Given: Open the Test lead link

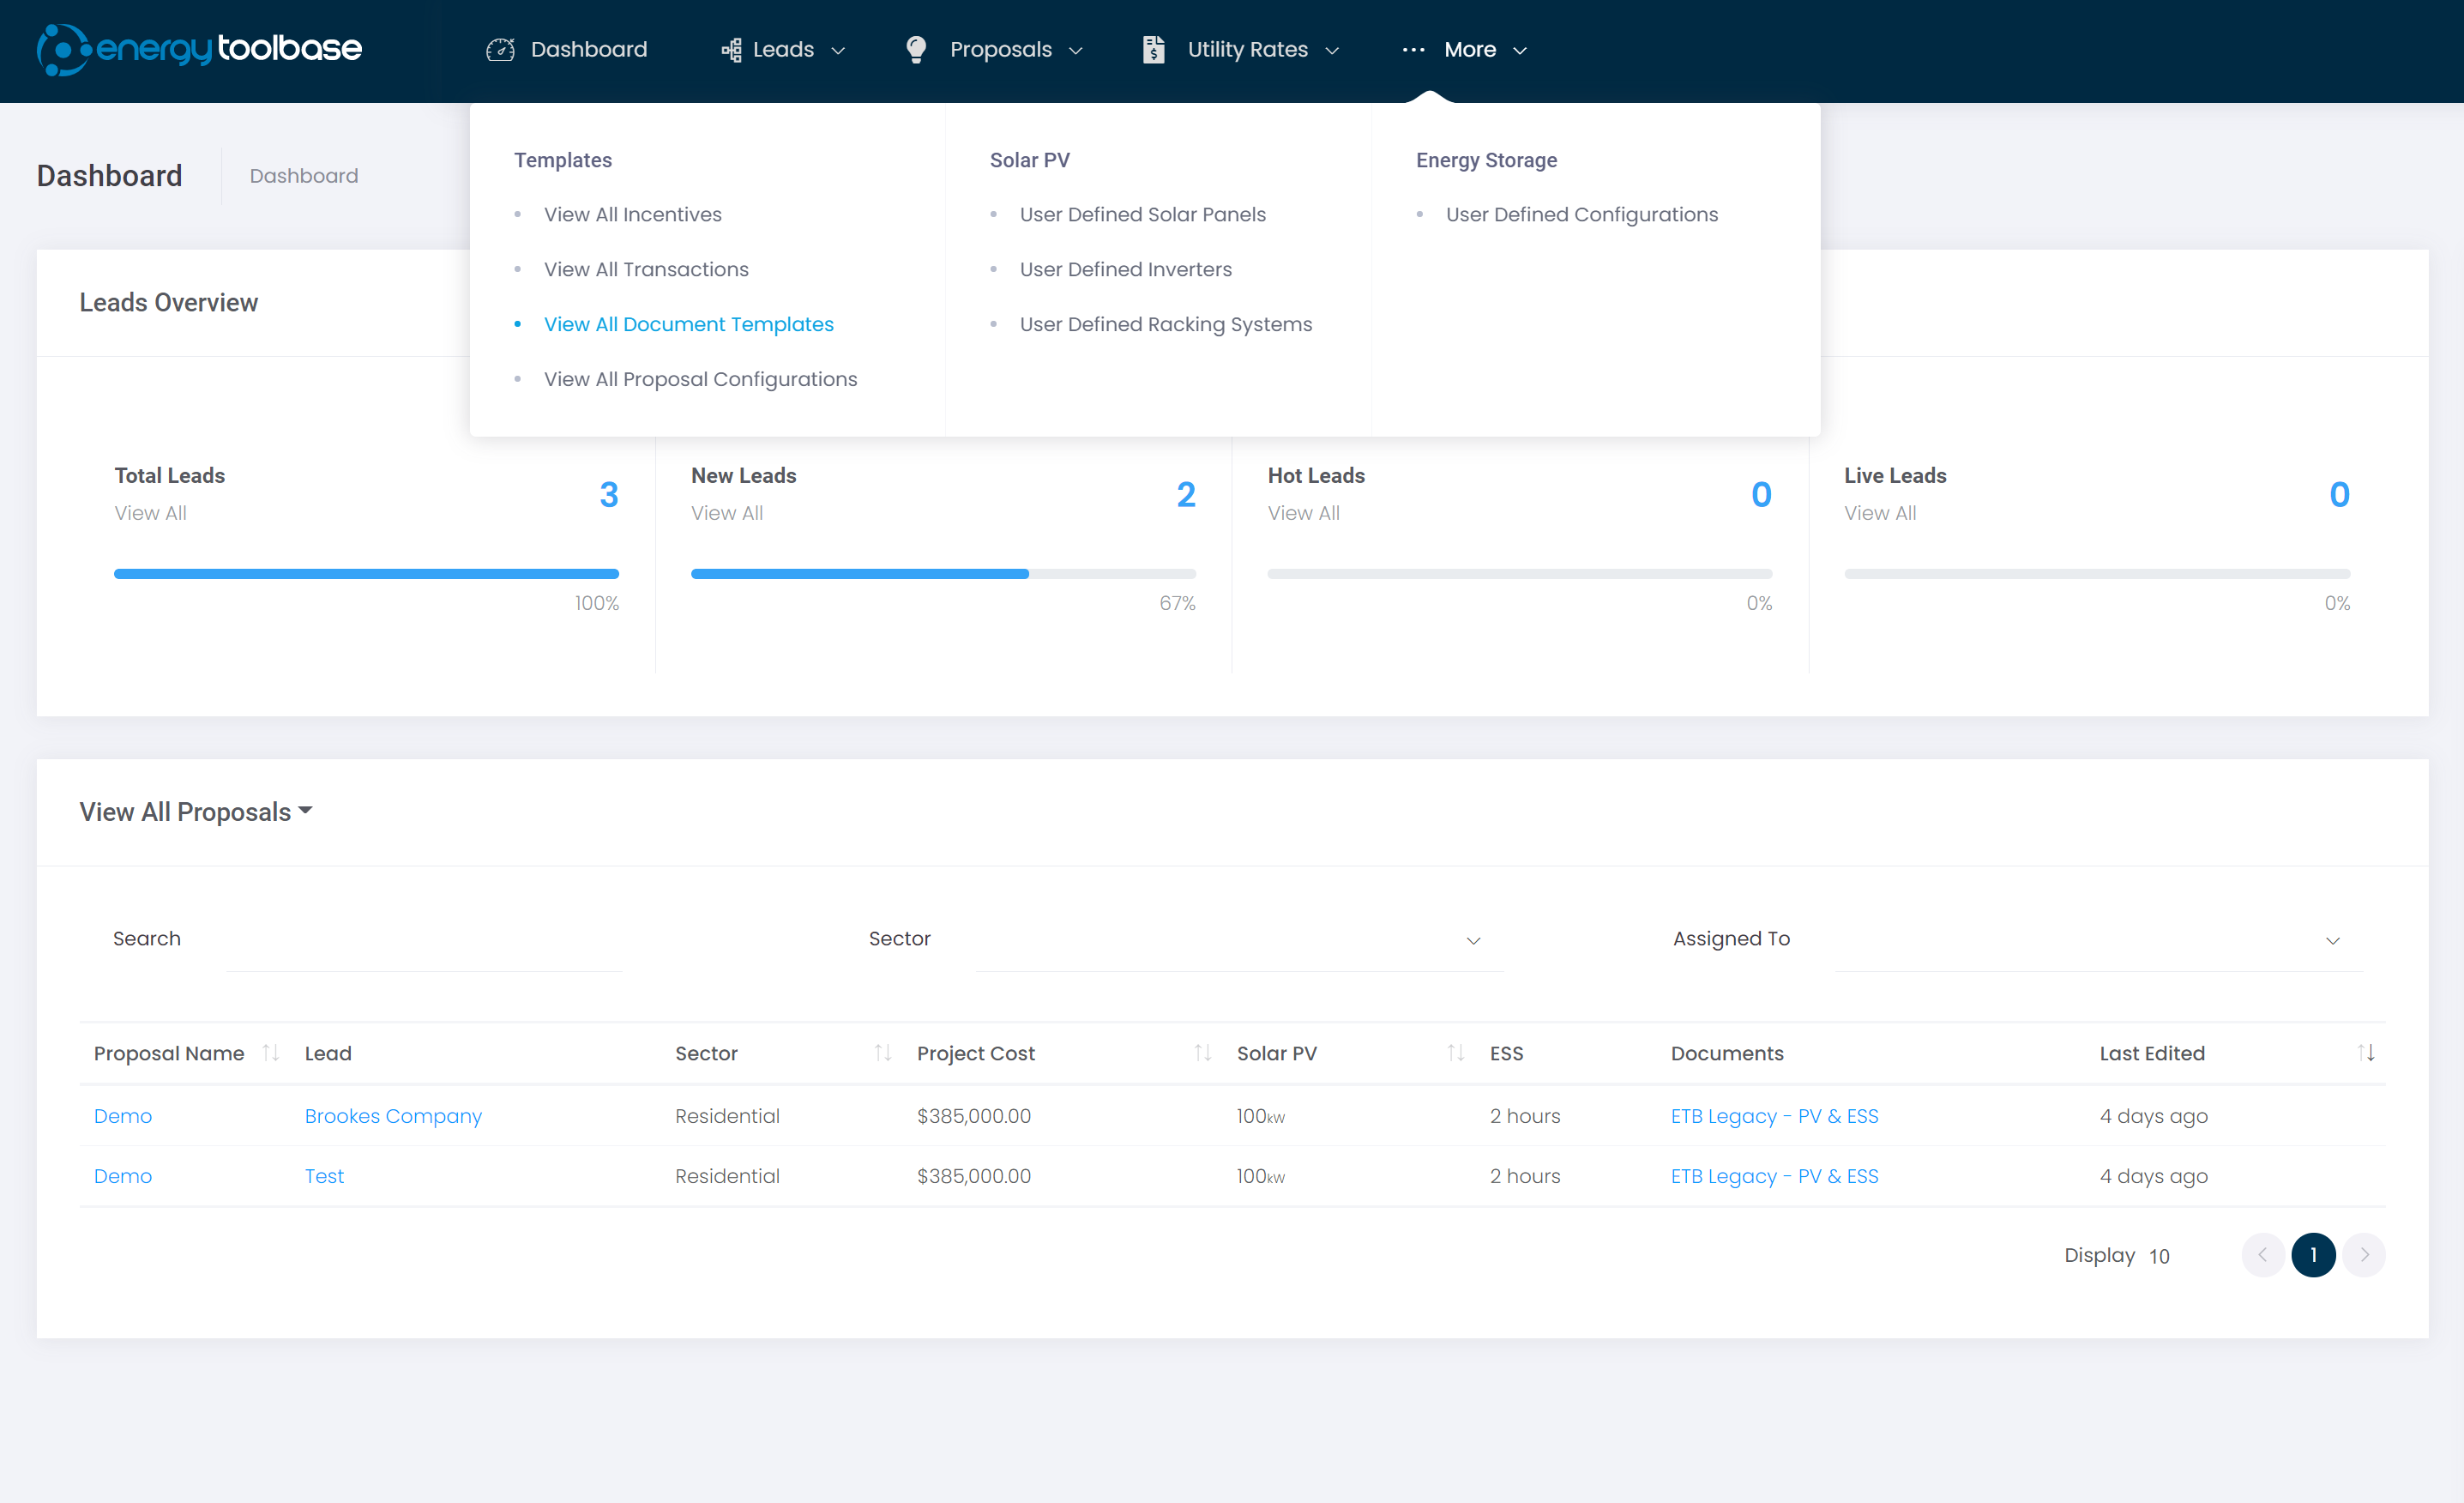Looking at the screenshot, I should [324, 1176].
